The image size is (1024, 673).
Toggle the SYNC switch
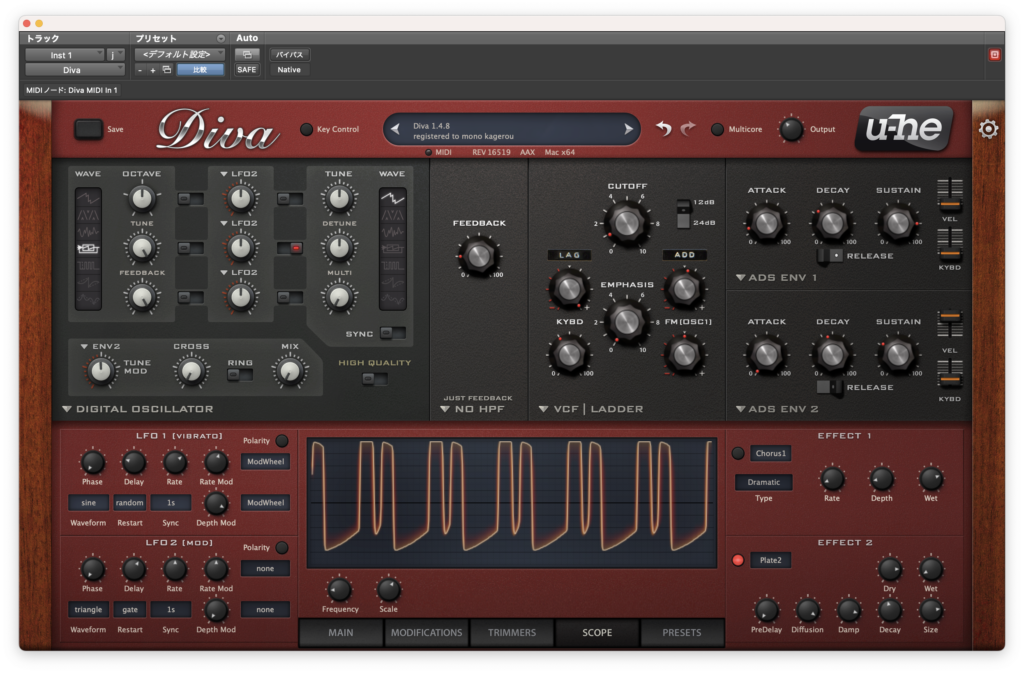(392, 333)
